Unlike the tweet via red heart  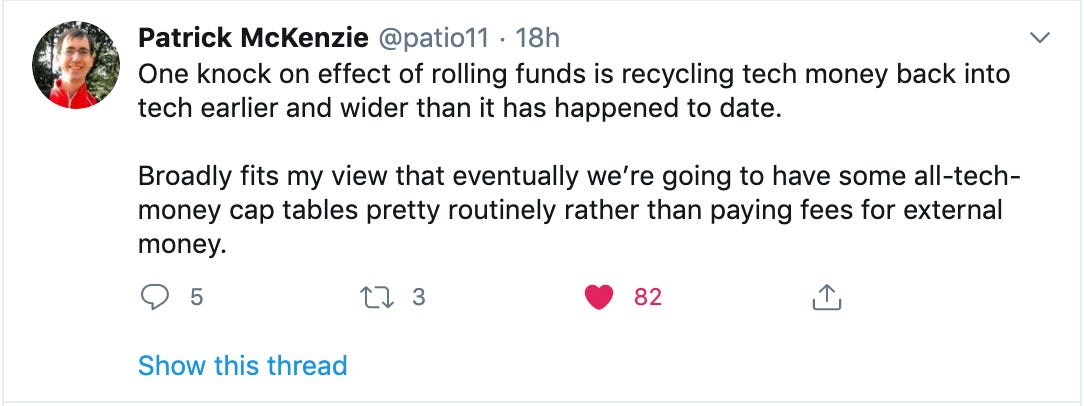click(599, 297)
